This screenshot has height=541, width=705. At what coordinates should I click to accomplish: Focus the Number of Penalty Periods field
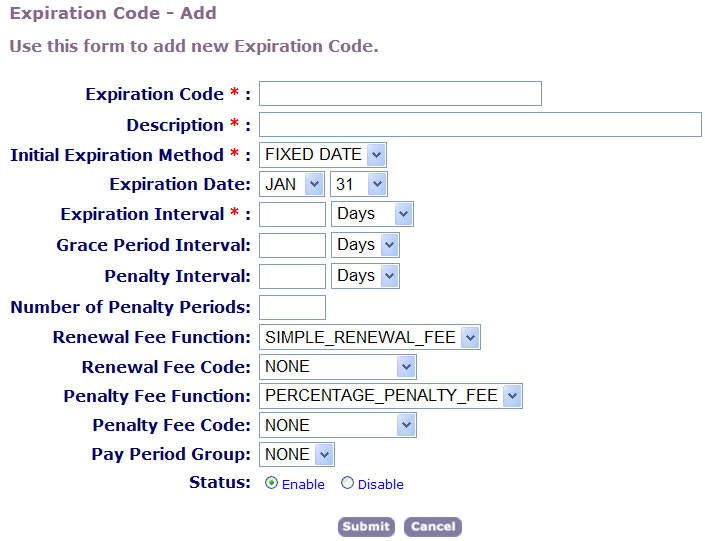292,307
